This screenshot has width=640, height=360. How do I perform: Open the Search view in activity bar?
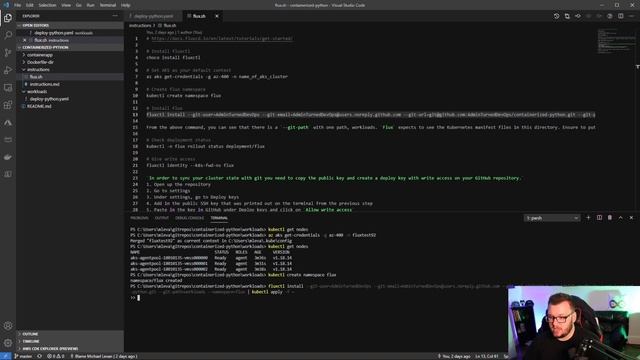click(x=8, y=35)
